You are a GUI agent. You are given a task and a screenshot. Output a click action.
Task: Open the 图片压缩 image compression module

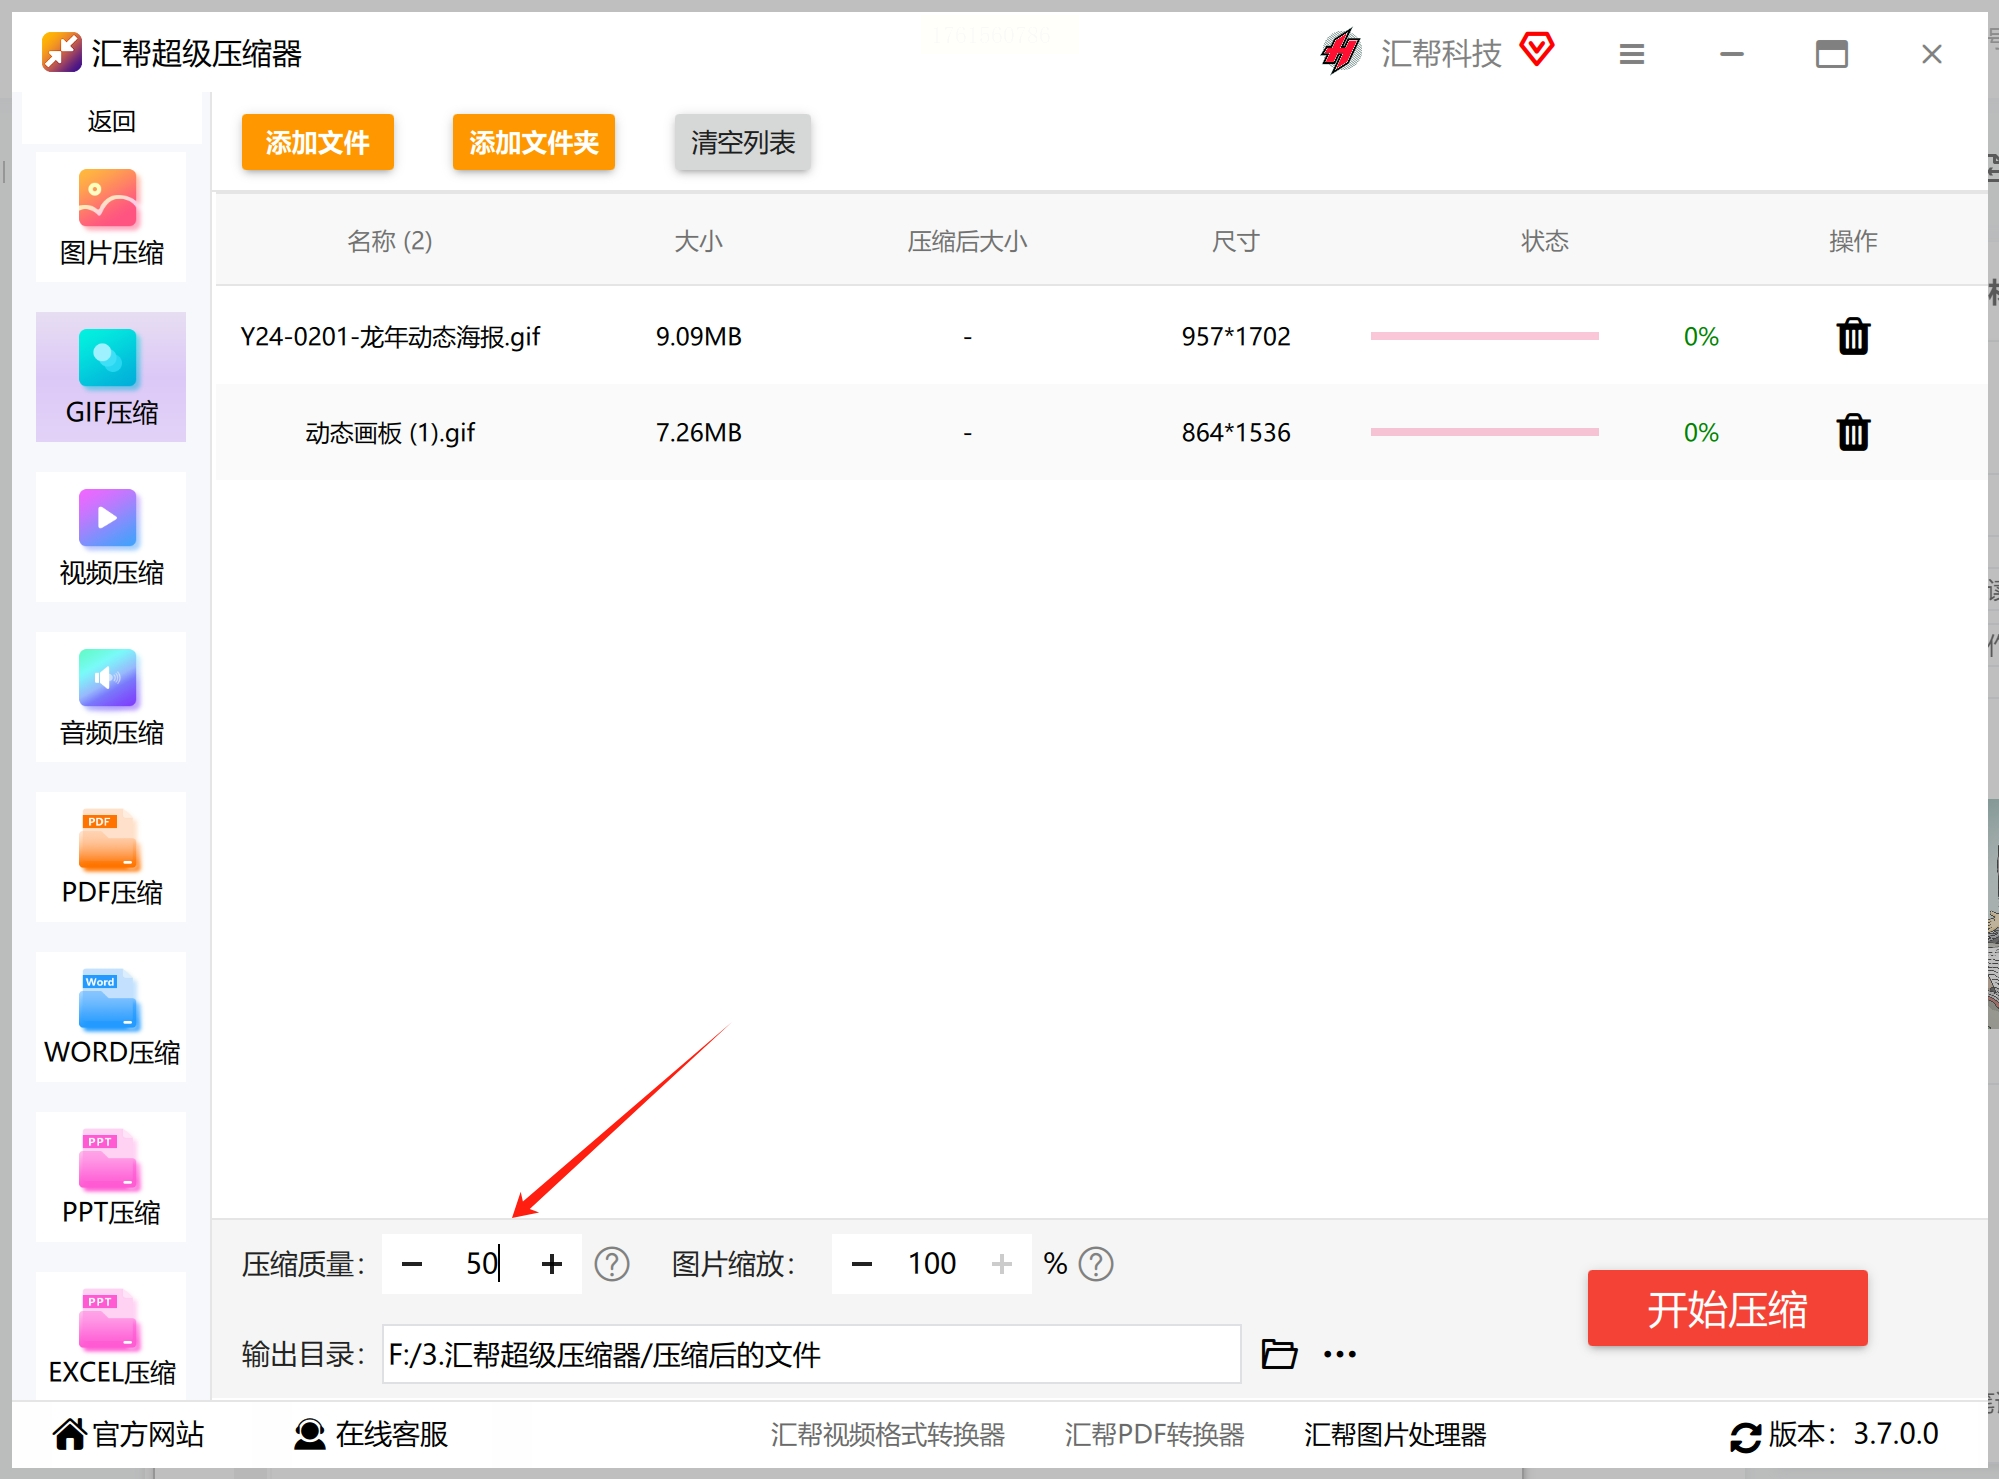110,218
